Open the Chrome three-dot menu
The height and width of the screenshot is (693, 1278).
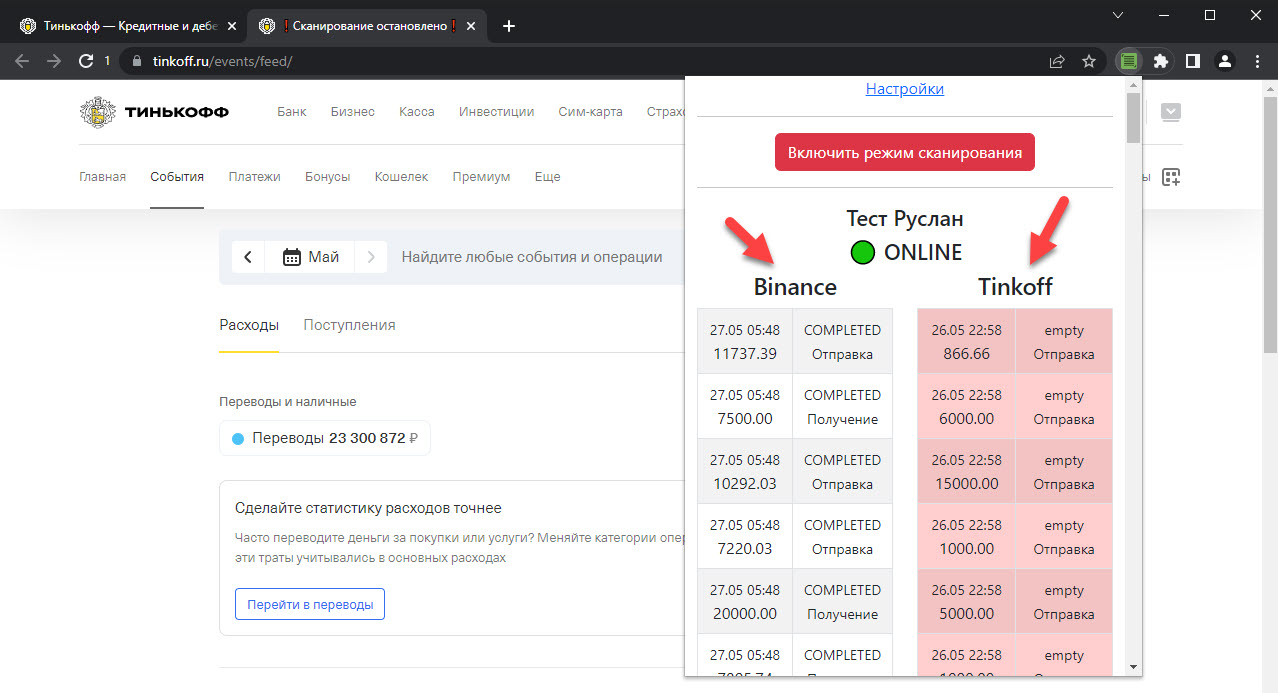coord(1256,61)
